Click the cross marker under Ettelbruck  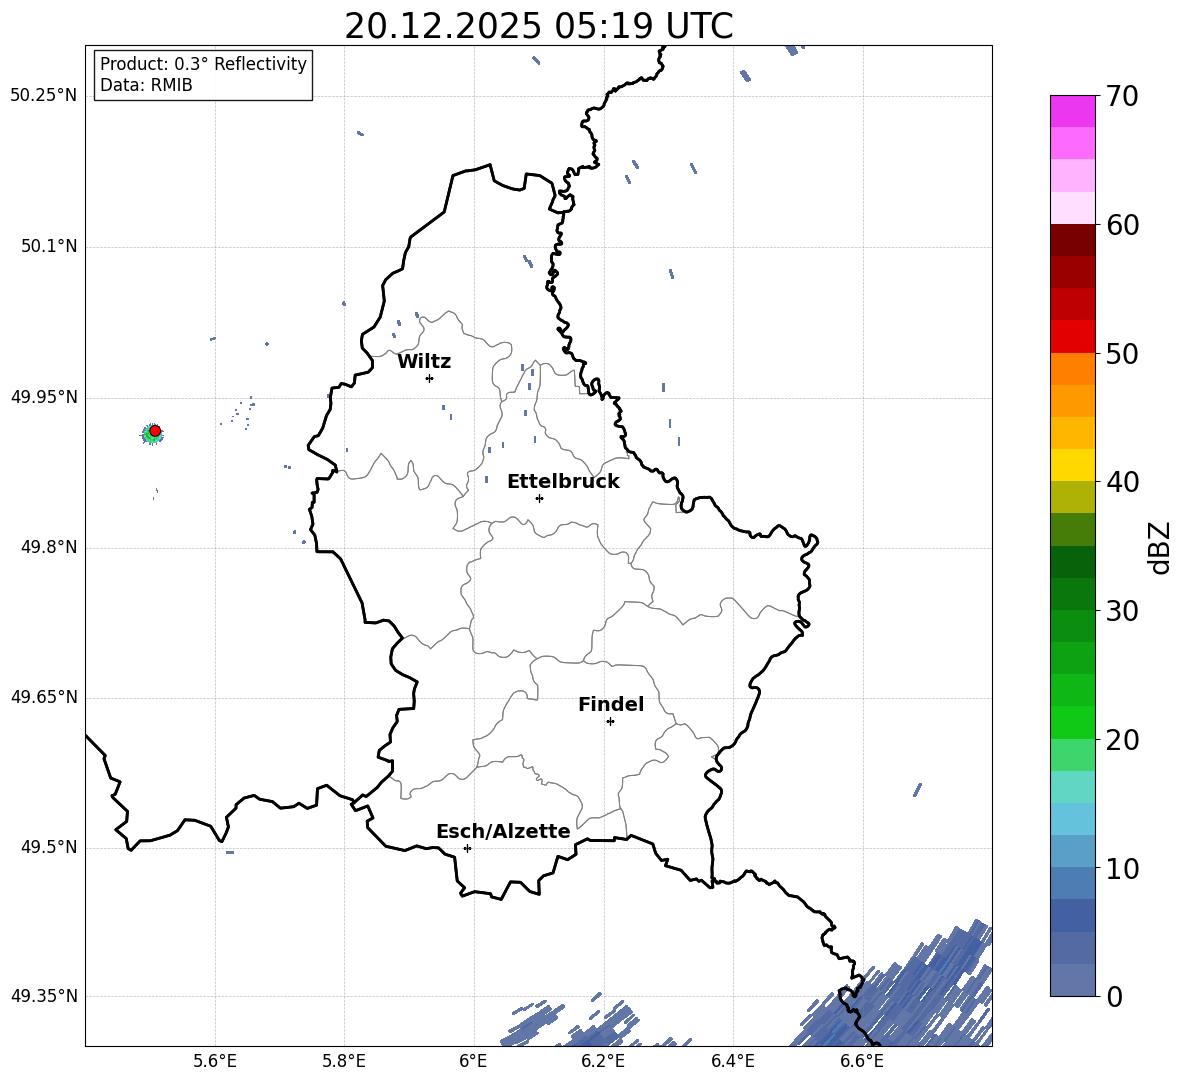539,498
